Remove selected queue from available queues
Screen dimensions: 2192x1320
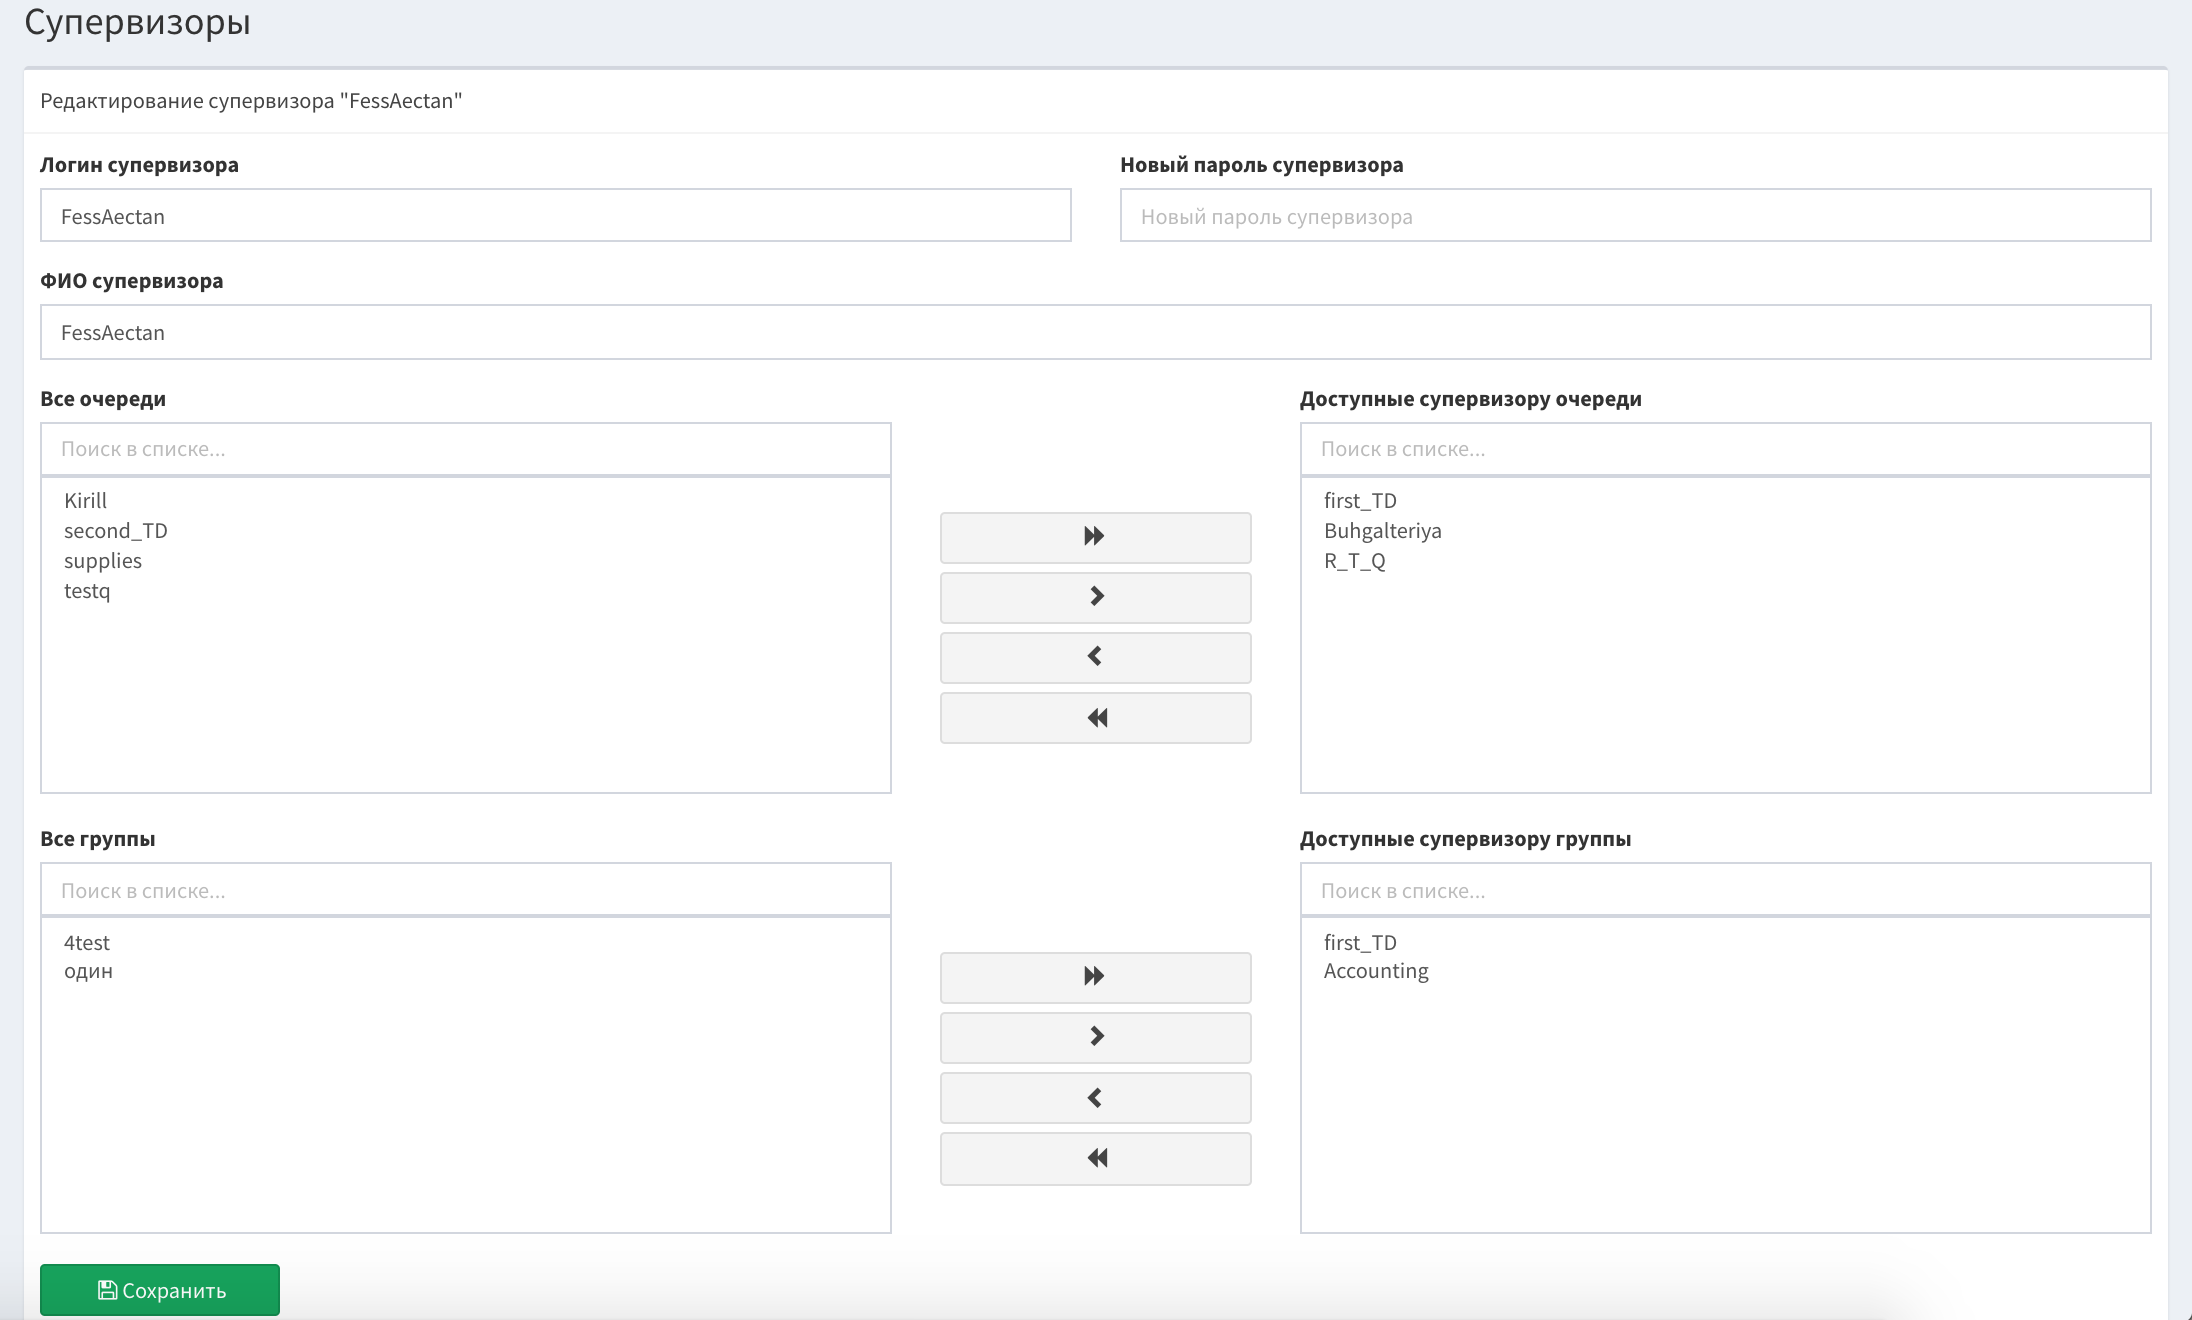[x=1095, y=657]
